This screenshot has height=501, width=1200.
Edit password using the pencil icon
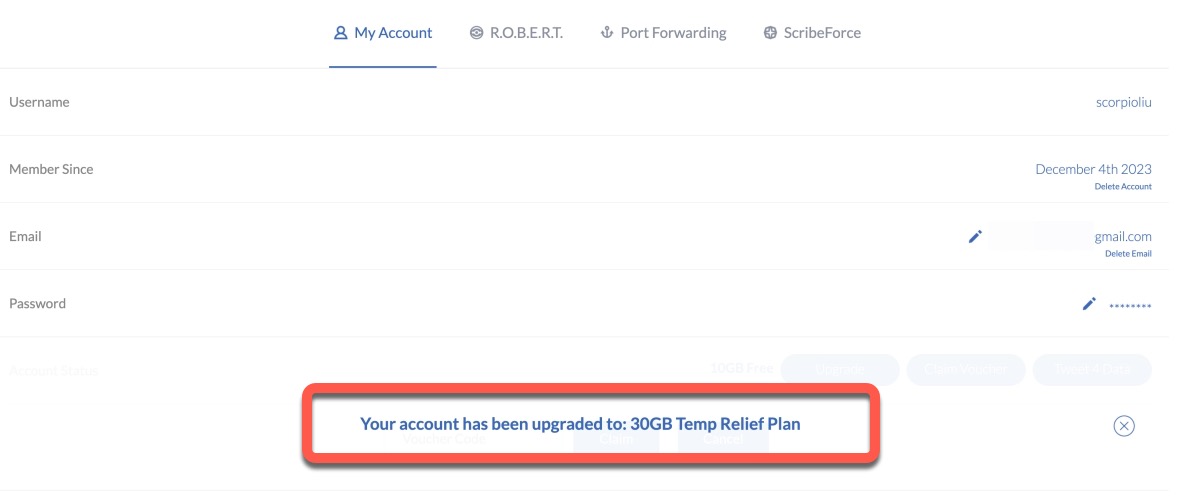click(1089, 304)
